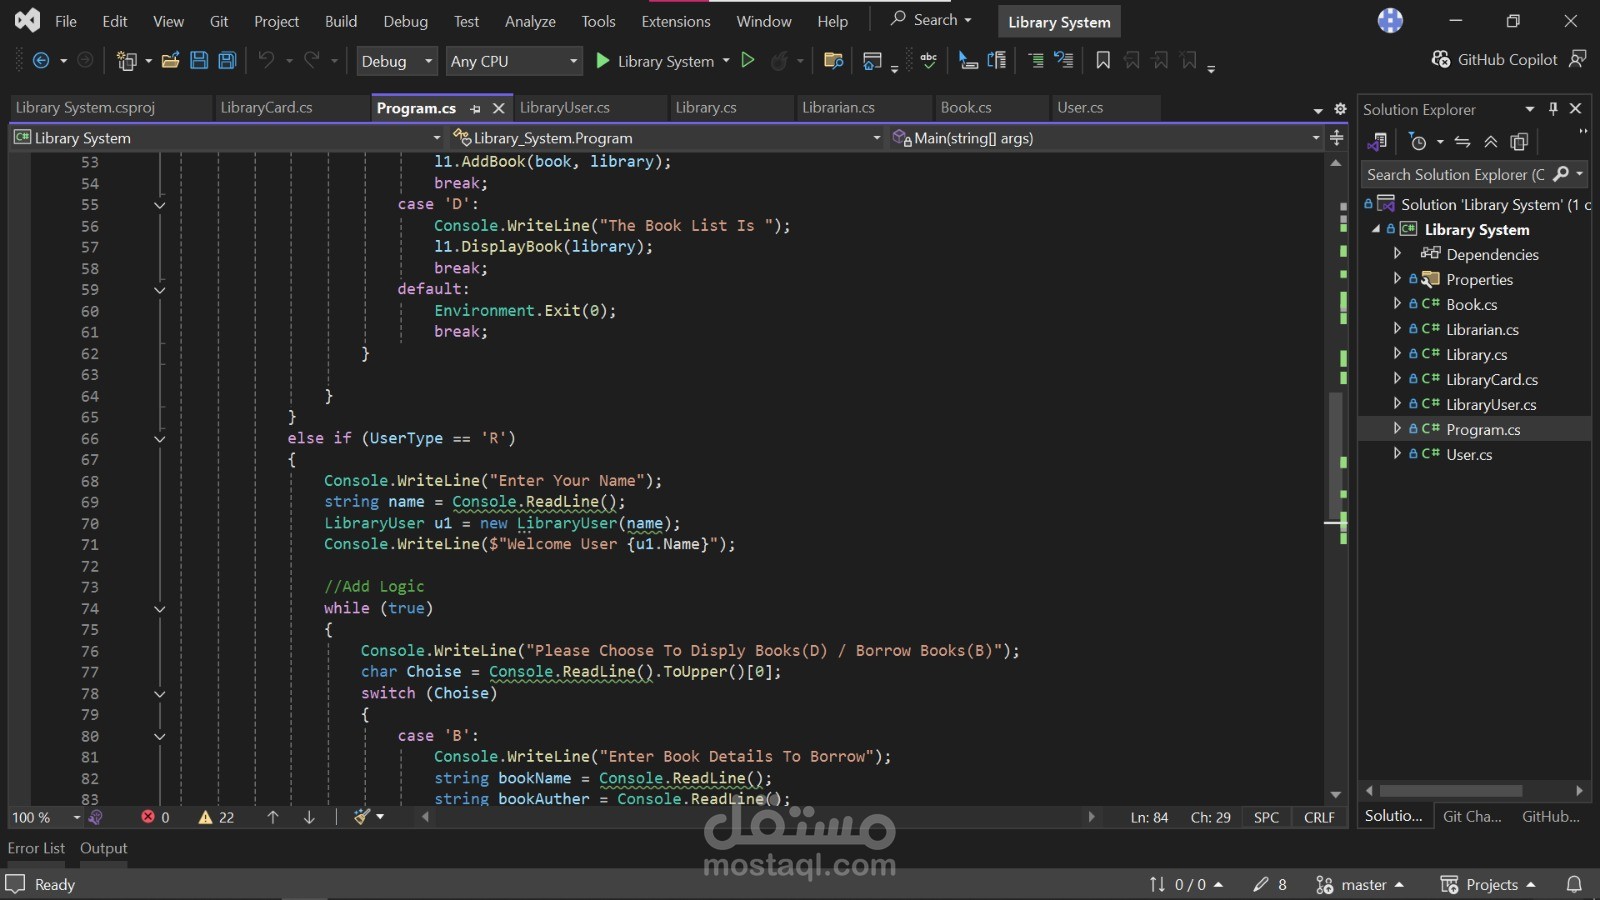Go to previous issue with the up arrow
1600x900 pixels.
tap(273, 817)
